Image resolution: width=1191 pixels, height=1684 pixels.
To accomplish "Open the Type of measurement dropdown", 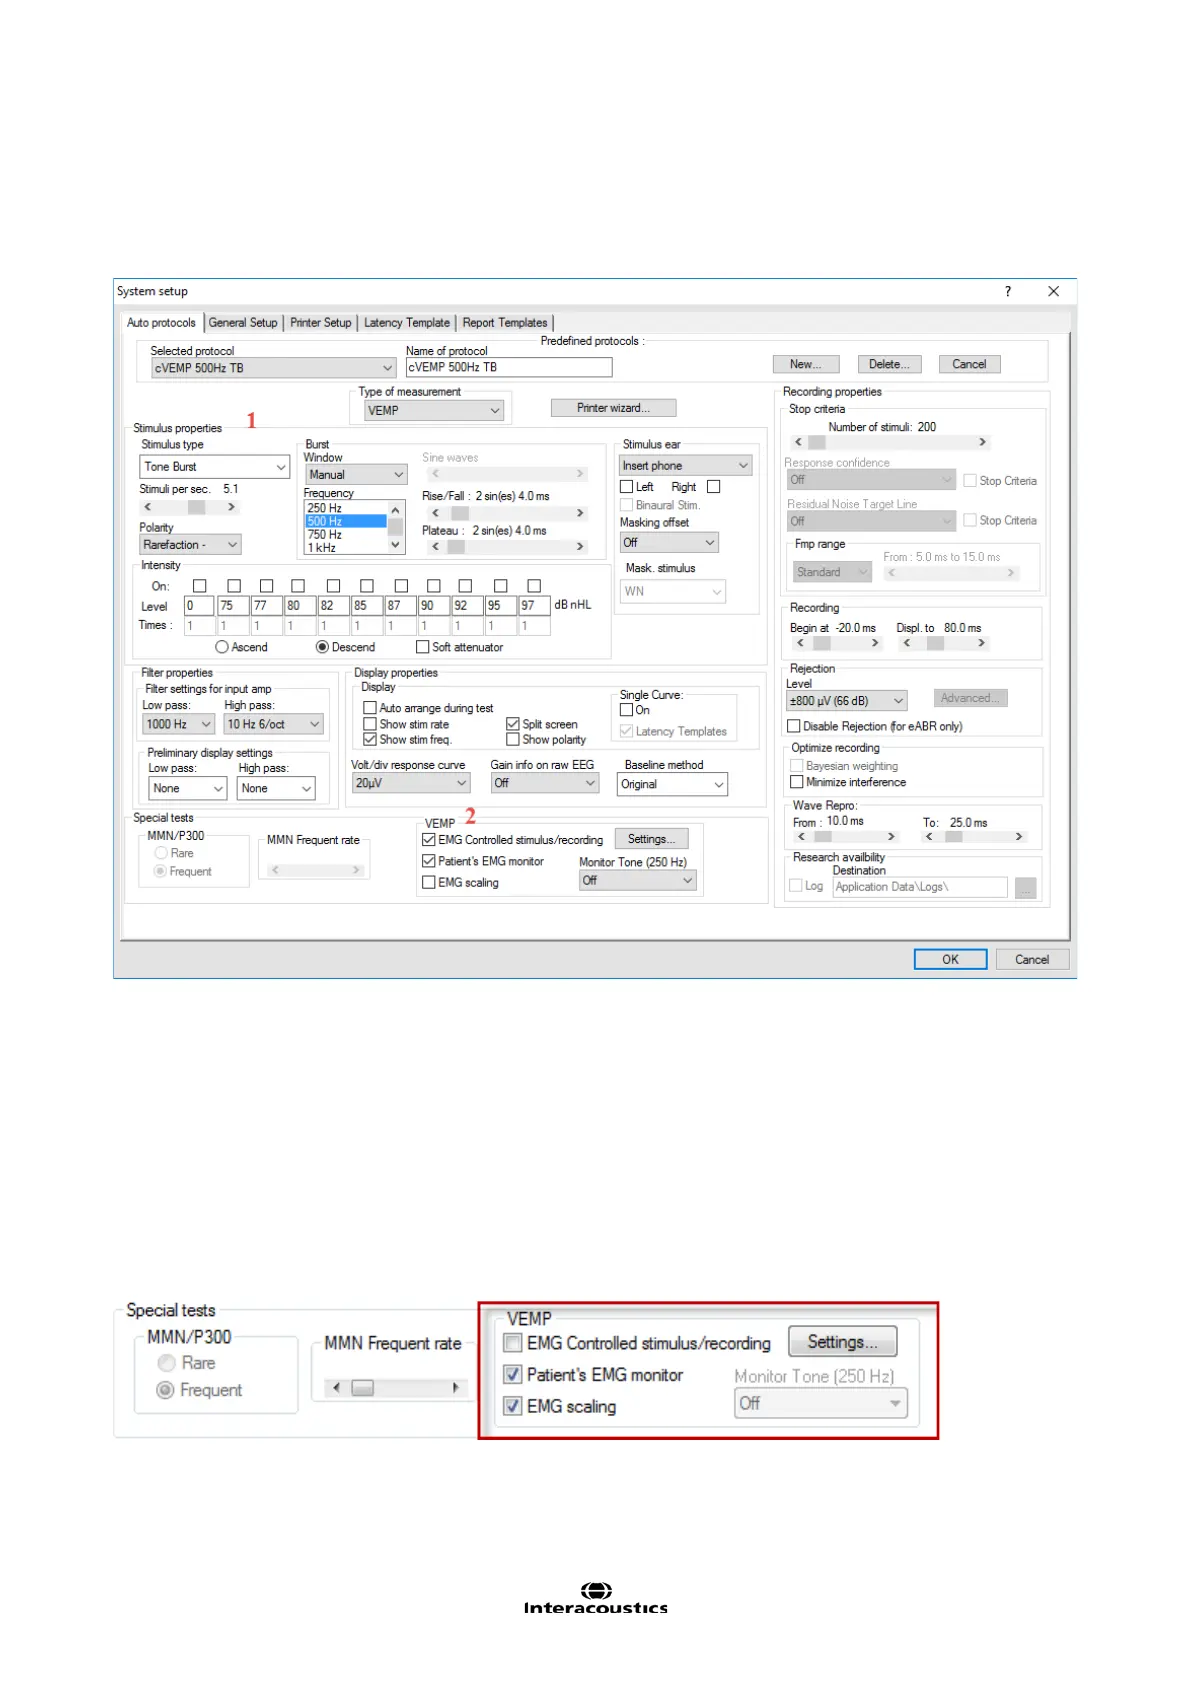I will [434, 410].
